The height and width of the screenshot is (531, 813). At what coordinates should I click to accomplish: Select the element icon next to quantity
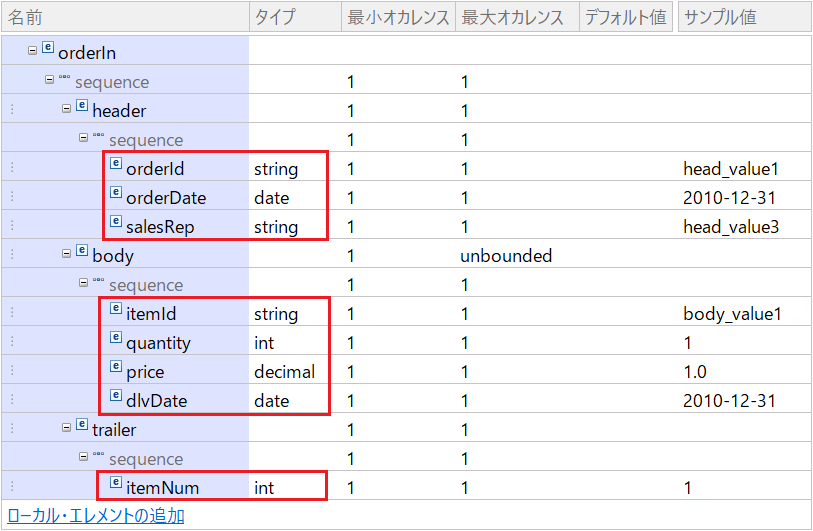(116, 338)
